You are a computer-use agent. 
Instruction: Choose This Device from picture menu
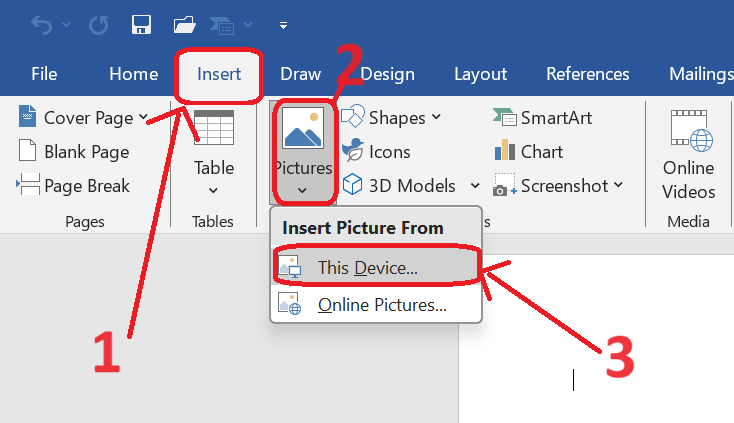(x=367, y=268)
